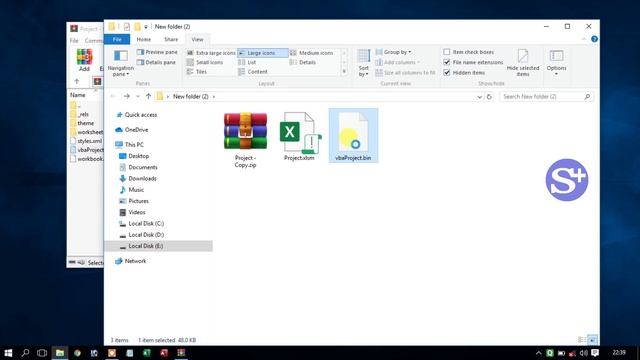Viewport: 640px width, 360px height.
Task: Open the Windows Start menu
Action: click(8, 353)
